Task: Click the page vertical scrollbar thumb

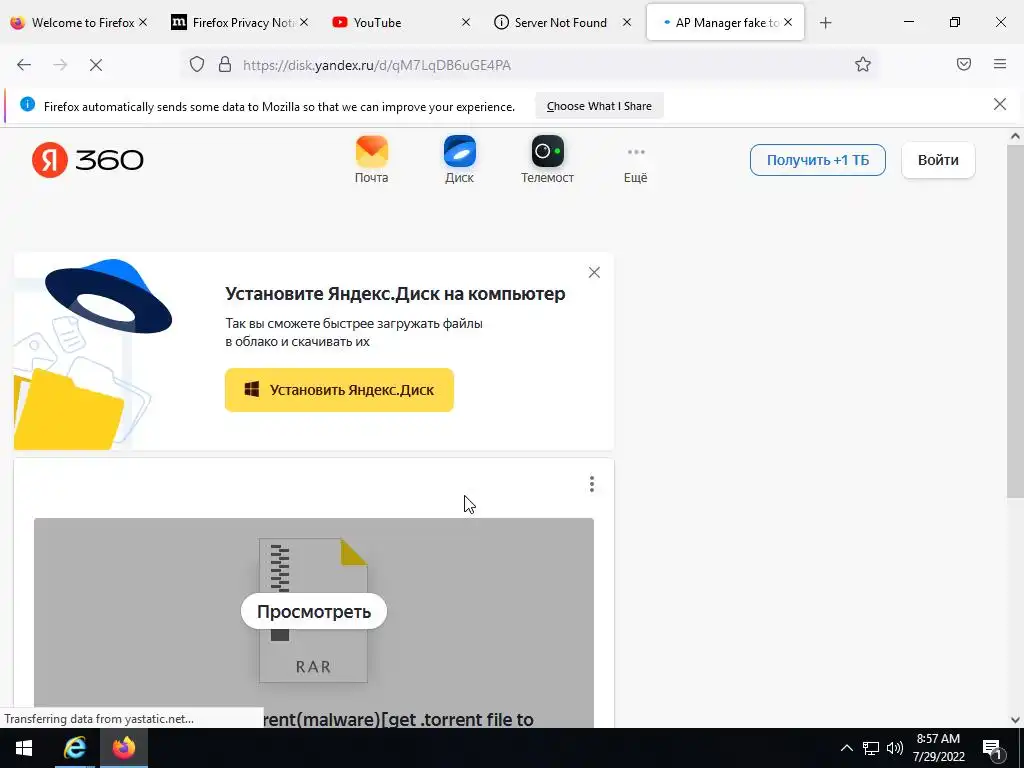Action: tap(1015, 321)
